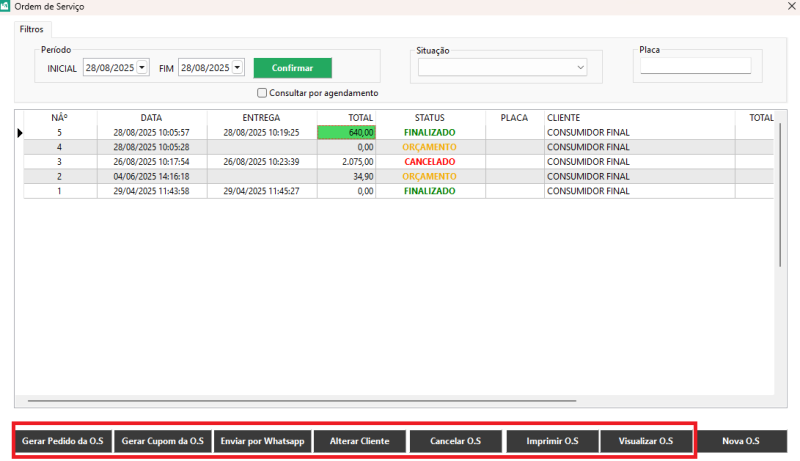Create a new order with Nova O.S
The image size is (800, 461).
click(741, 441)
